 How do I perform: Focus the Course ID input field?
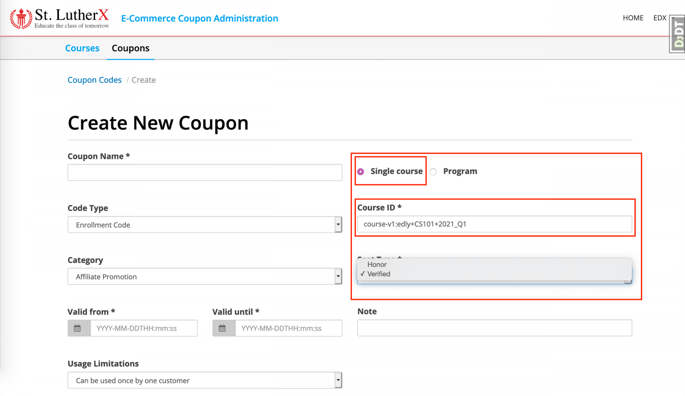pyautogui.click(x=495, y=224)
